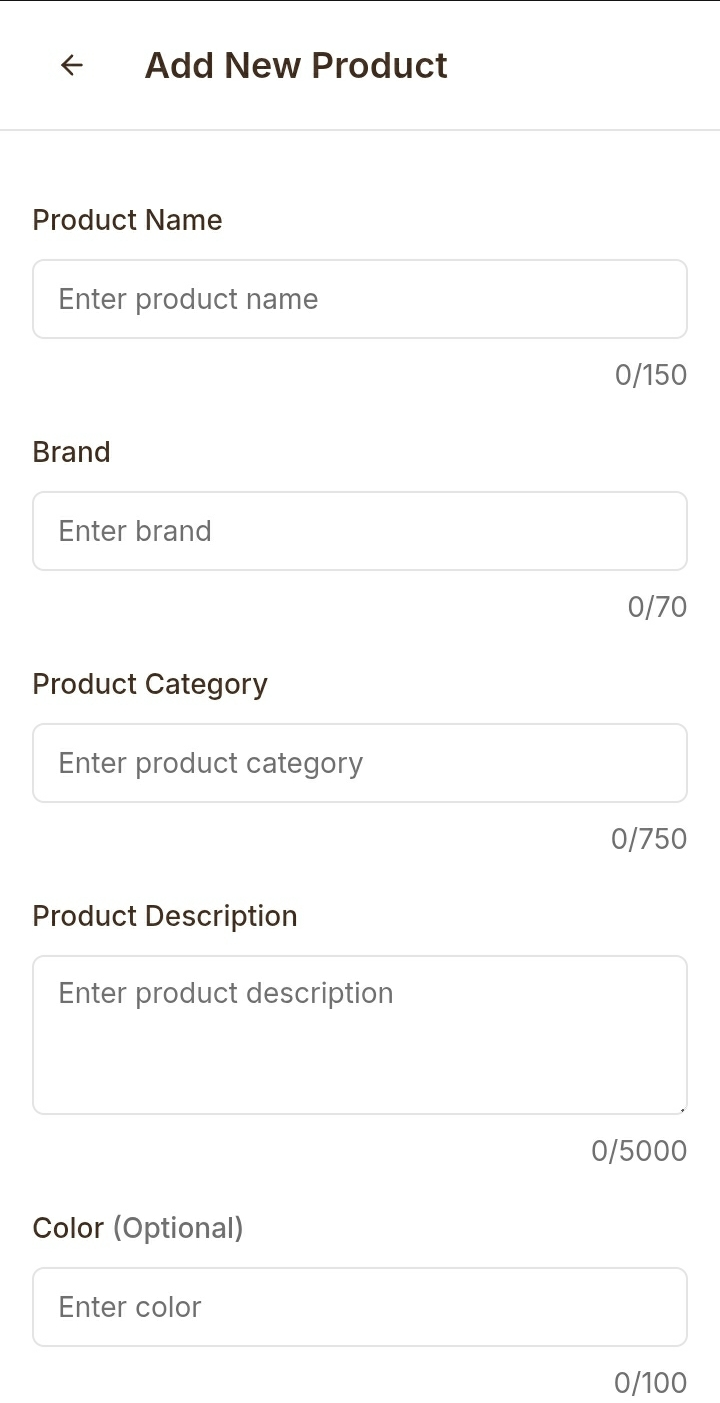Click the 0/150 character counter
The image size is (720, 1403).
pos(651,375)
